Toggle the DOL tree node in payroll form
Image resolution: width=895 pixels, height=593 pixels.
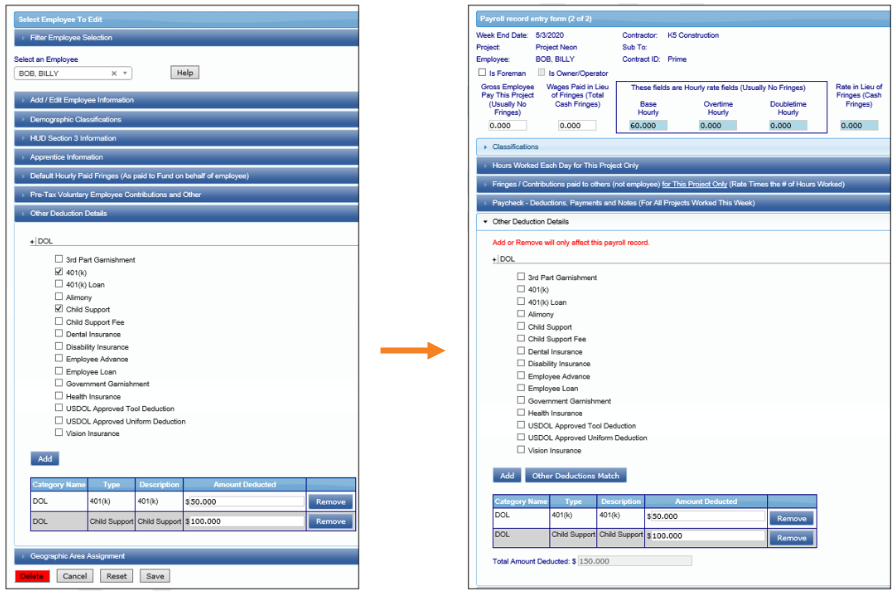click(x=495, y=260)
